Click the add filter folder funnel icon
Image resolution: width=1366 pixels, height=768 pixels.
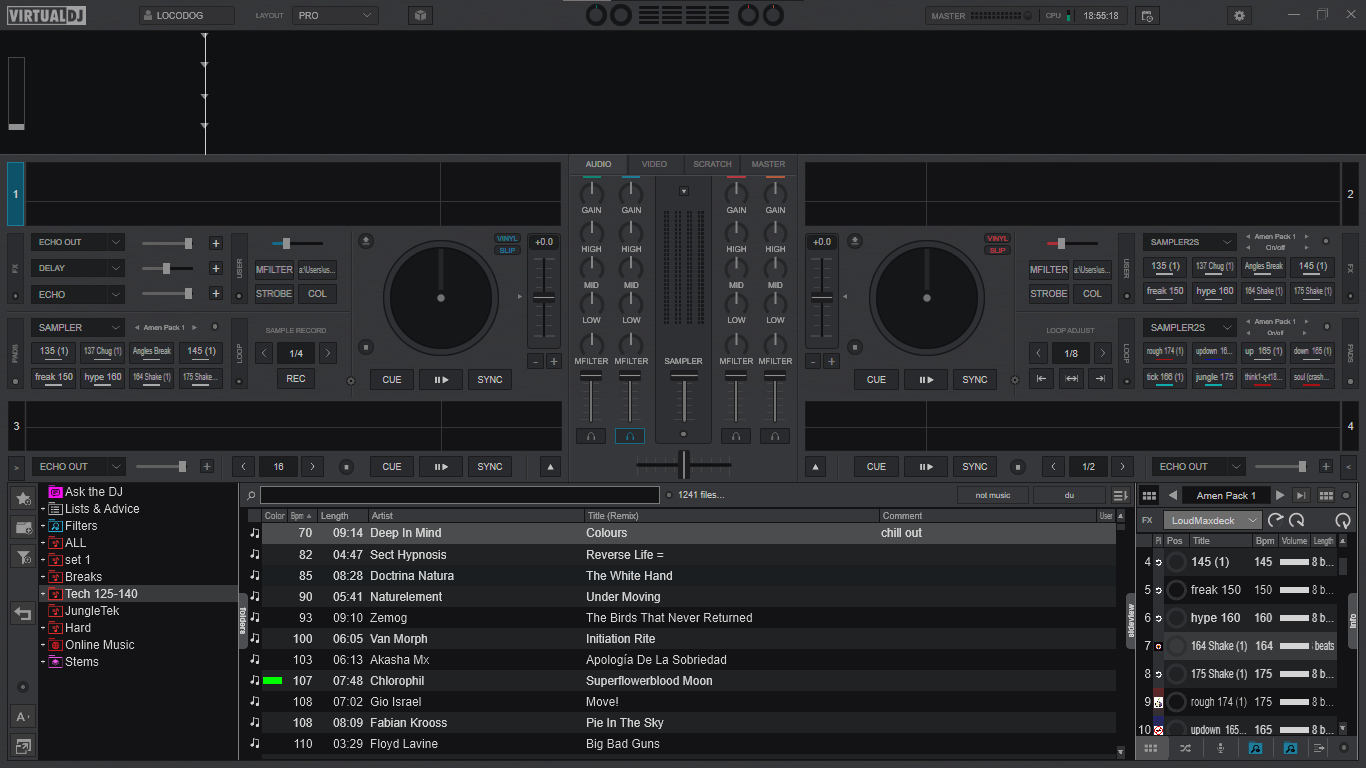[x=22, y=557]
